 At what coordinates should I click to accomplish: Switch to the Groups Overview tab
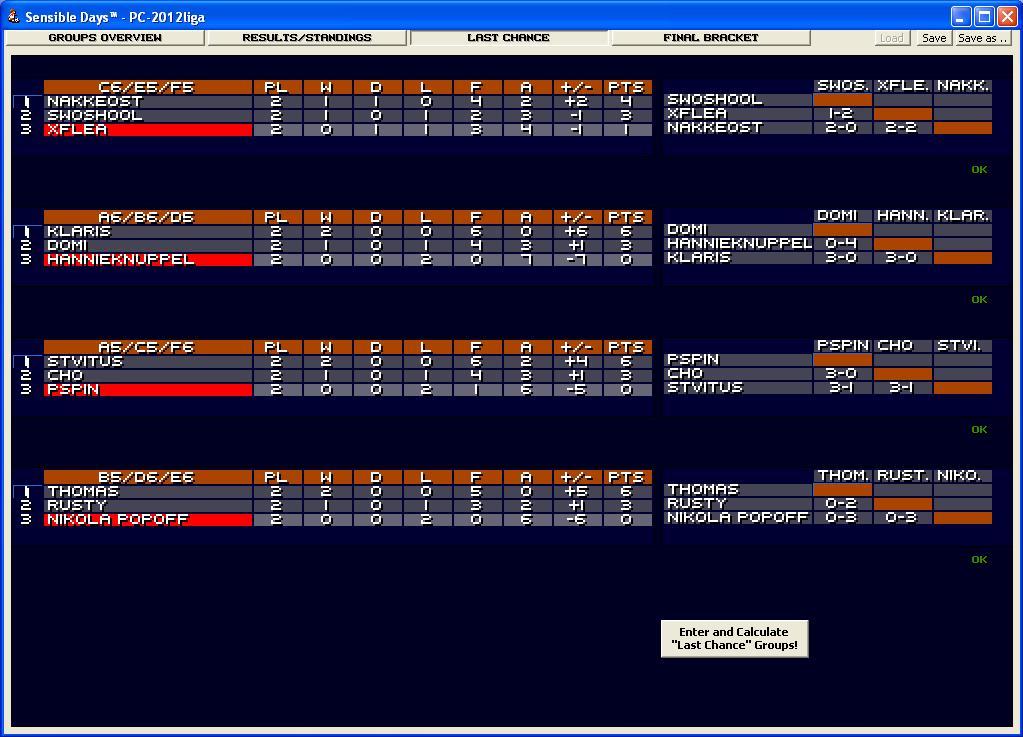pyautogui.click(x=105, y=38)
